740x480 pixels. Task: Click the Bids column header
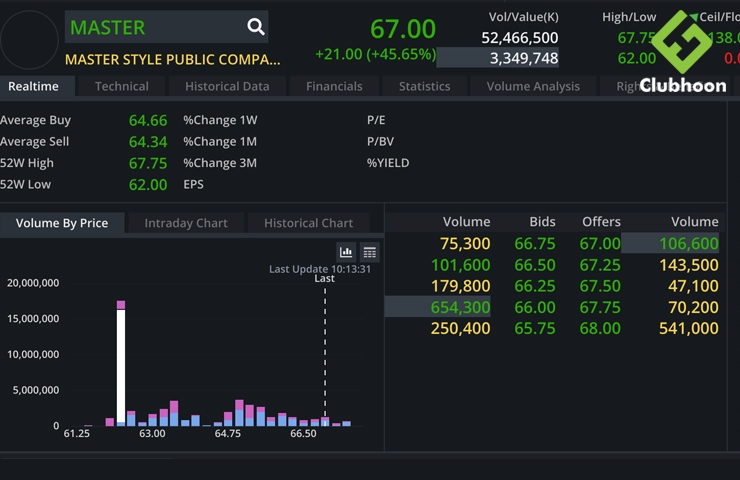click(x=542, y=222)
